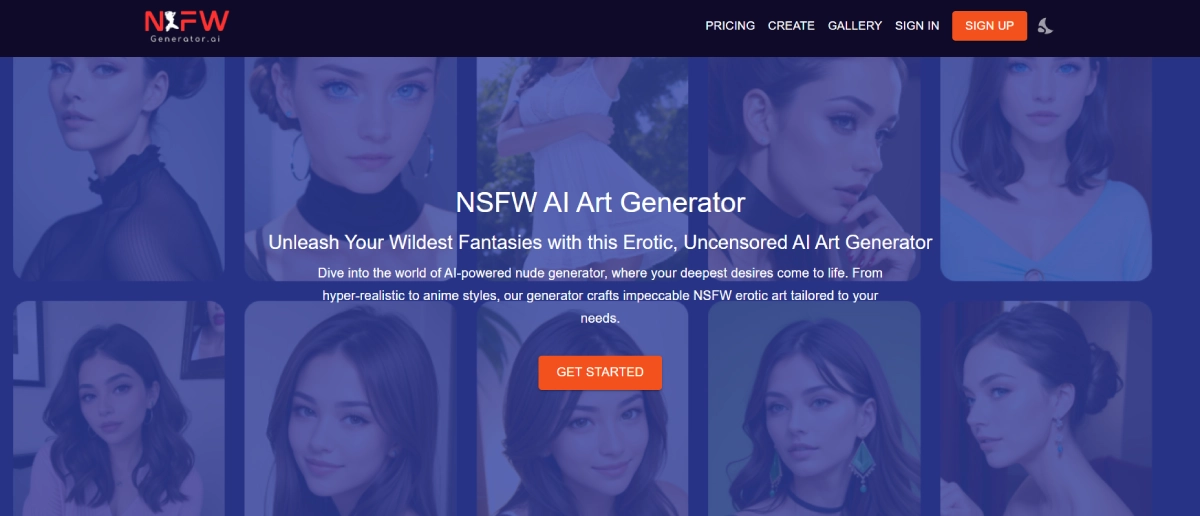Click the NSFW Generator.ai logo
The height and width of the screenshot is (516, 1200).
coord(186,26)
